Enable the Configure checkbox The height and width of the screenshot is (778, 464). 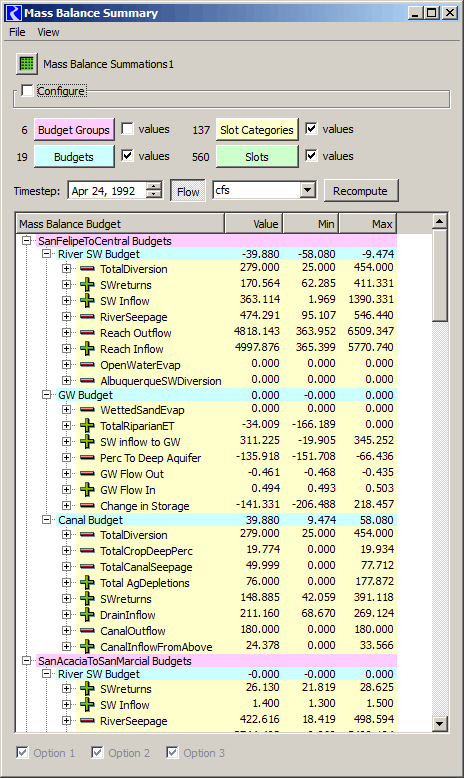coord(27,91)
